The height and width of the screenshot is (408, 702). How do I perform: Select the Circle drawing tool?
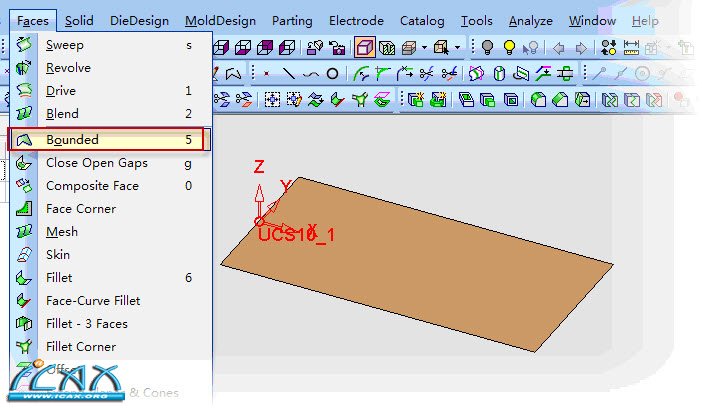332,73
